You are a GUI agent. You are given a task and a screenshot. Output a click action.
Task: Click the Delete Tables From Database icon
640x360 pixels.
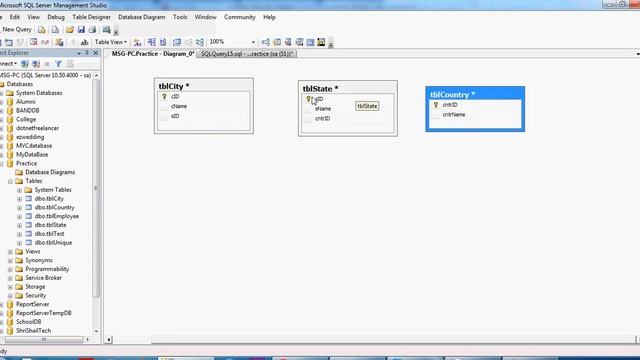(x=33, y=42)
